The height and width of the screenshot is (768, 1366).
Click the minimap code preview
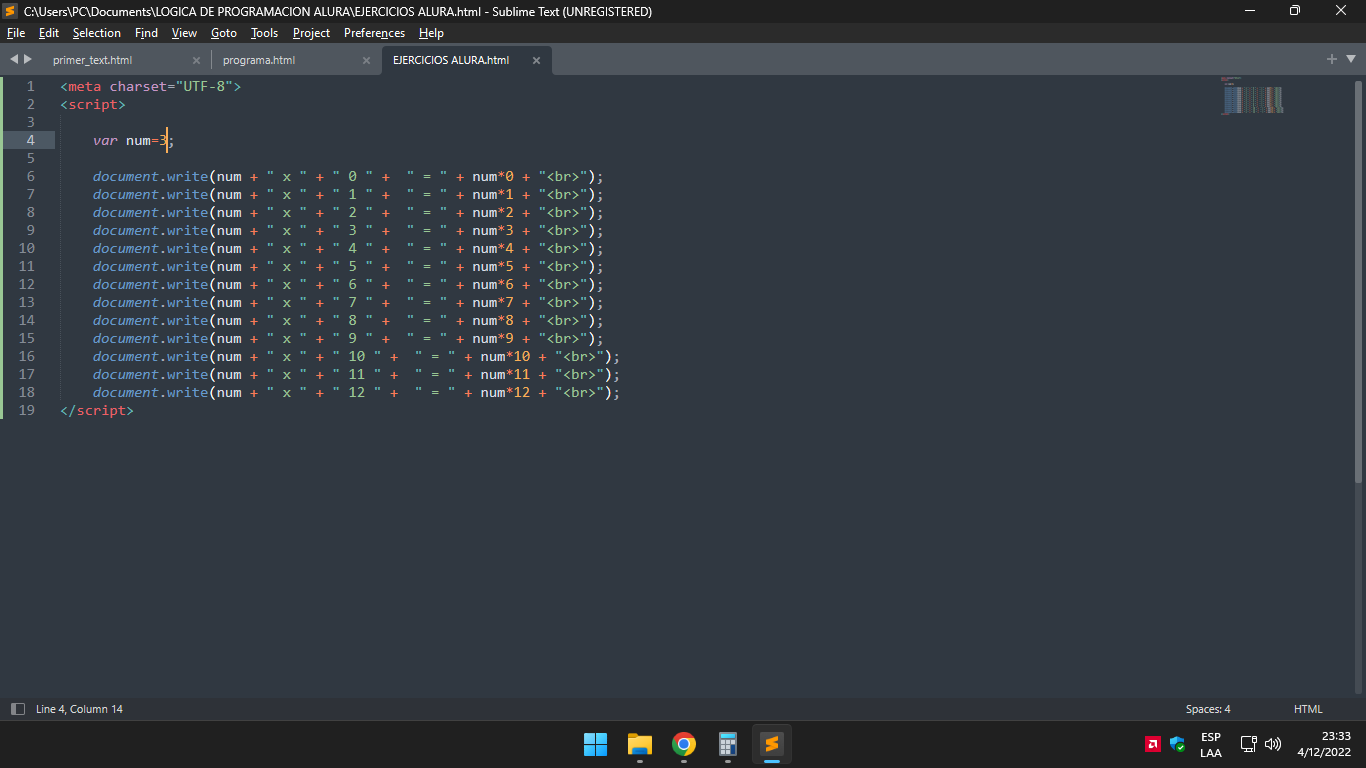pos(1252,96)
